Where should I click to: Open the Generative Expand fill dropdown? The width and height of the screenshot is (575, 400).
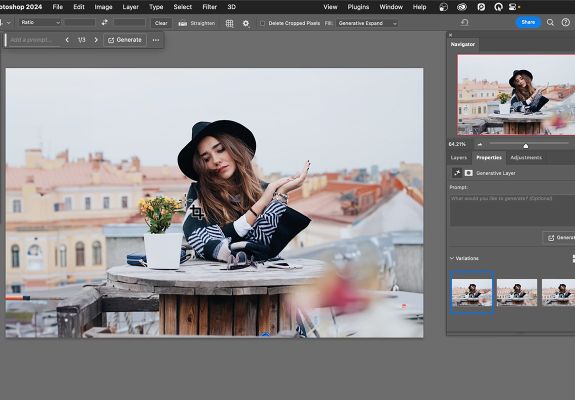tap(367, 23)
